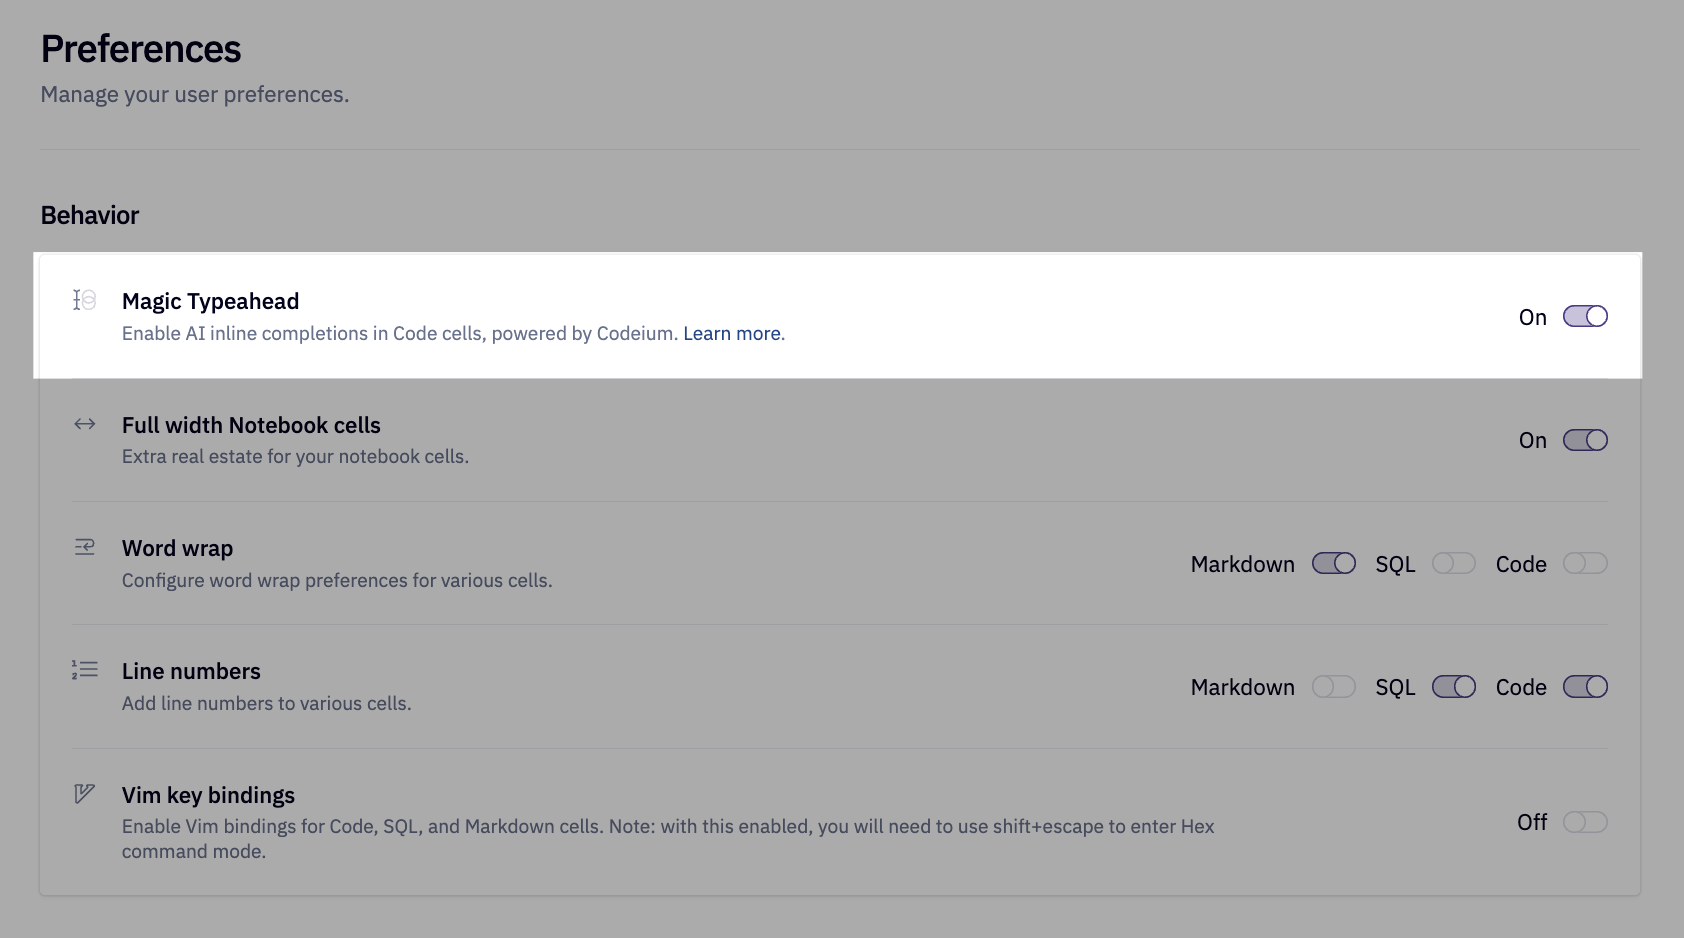Screen dimensions: 1684x938
Task: Click the Preferences page heading
Action: 141,49
